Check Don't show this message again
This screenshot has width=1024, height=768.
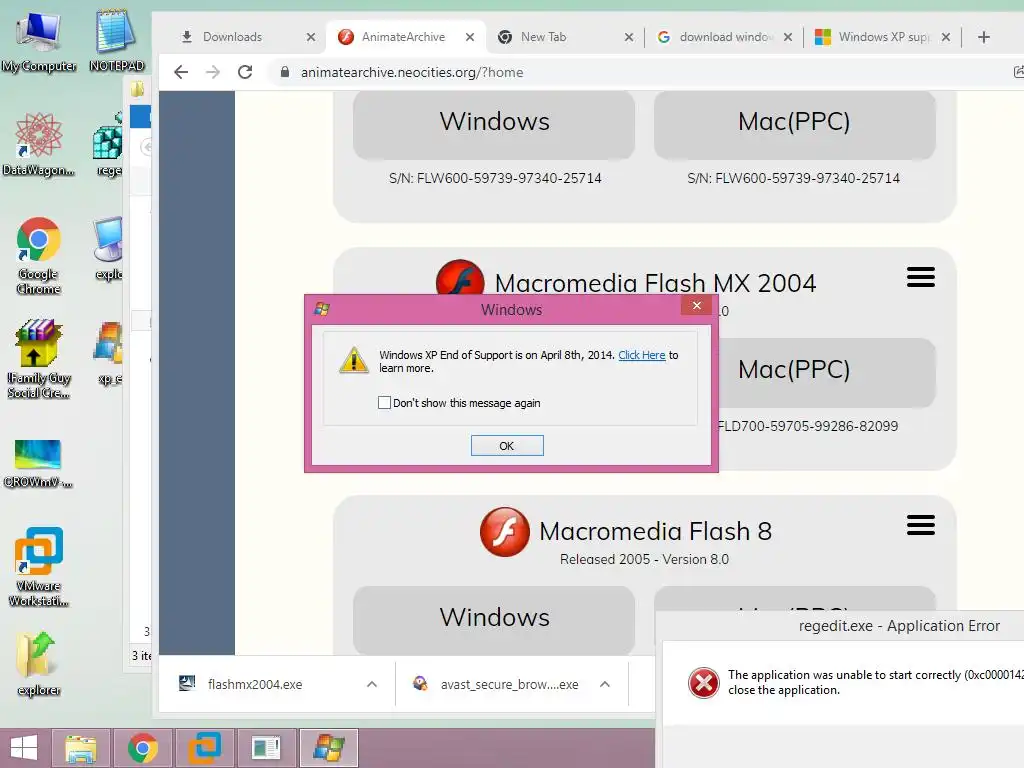coord(385,403)
